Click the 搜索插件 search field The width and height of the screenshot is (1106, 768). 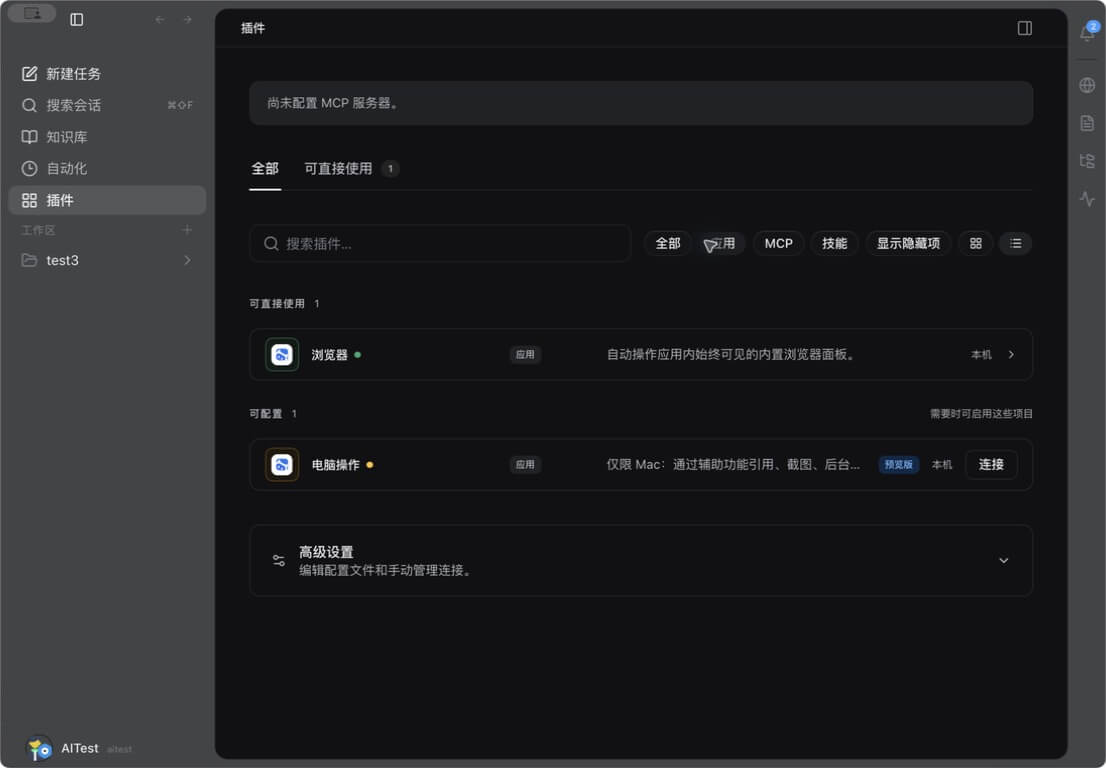click(440, 243)
